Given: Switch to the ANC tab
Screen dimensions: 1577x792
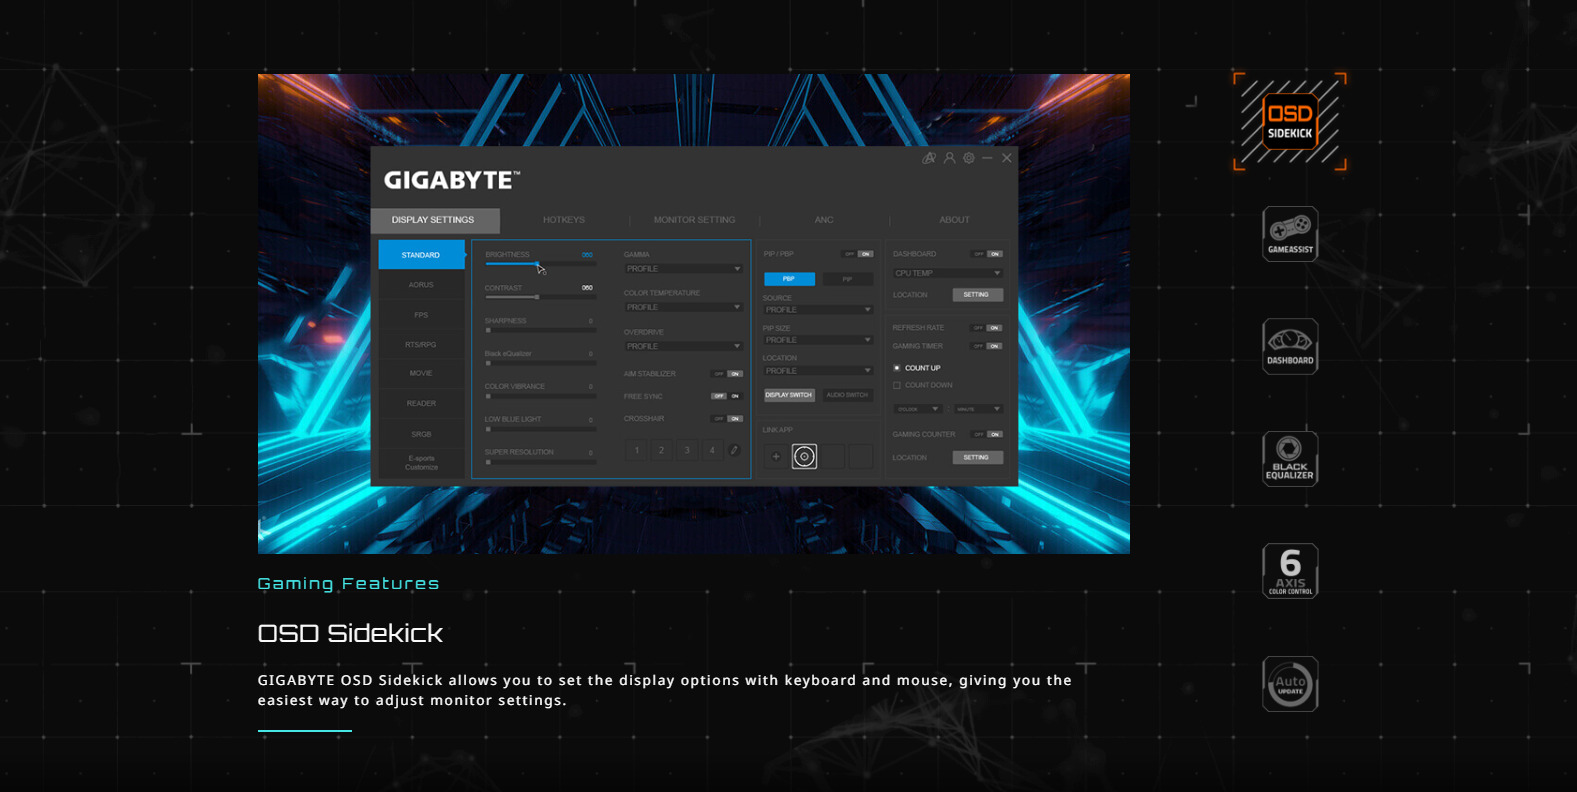Looking at the screenshot, I should pyautogui.click(x=824, y=220).
